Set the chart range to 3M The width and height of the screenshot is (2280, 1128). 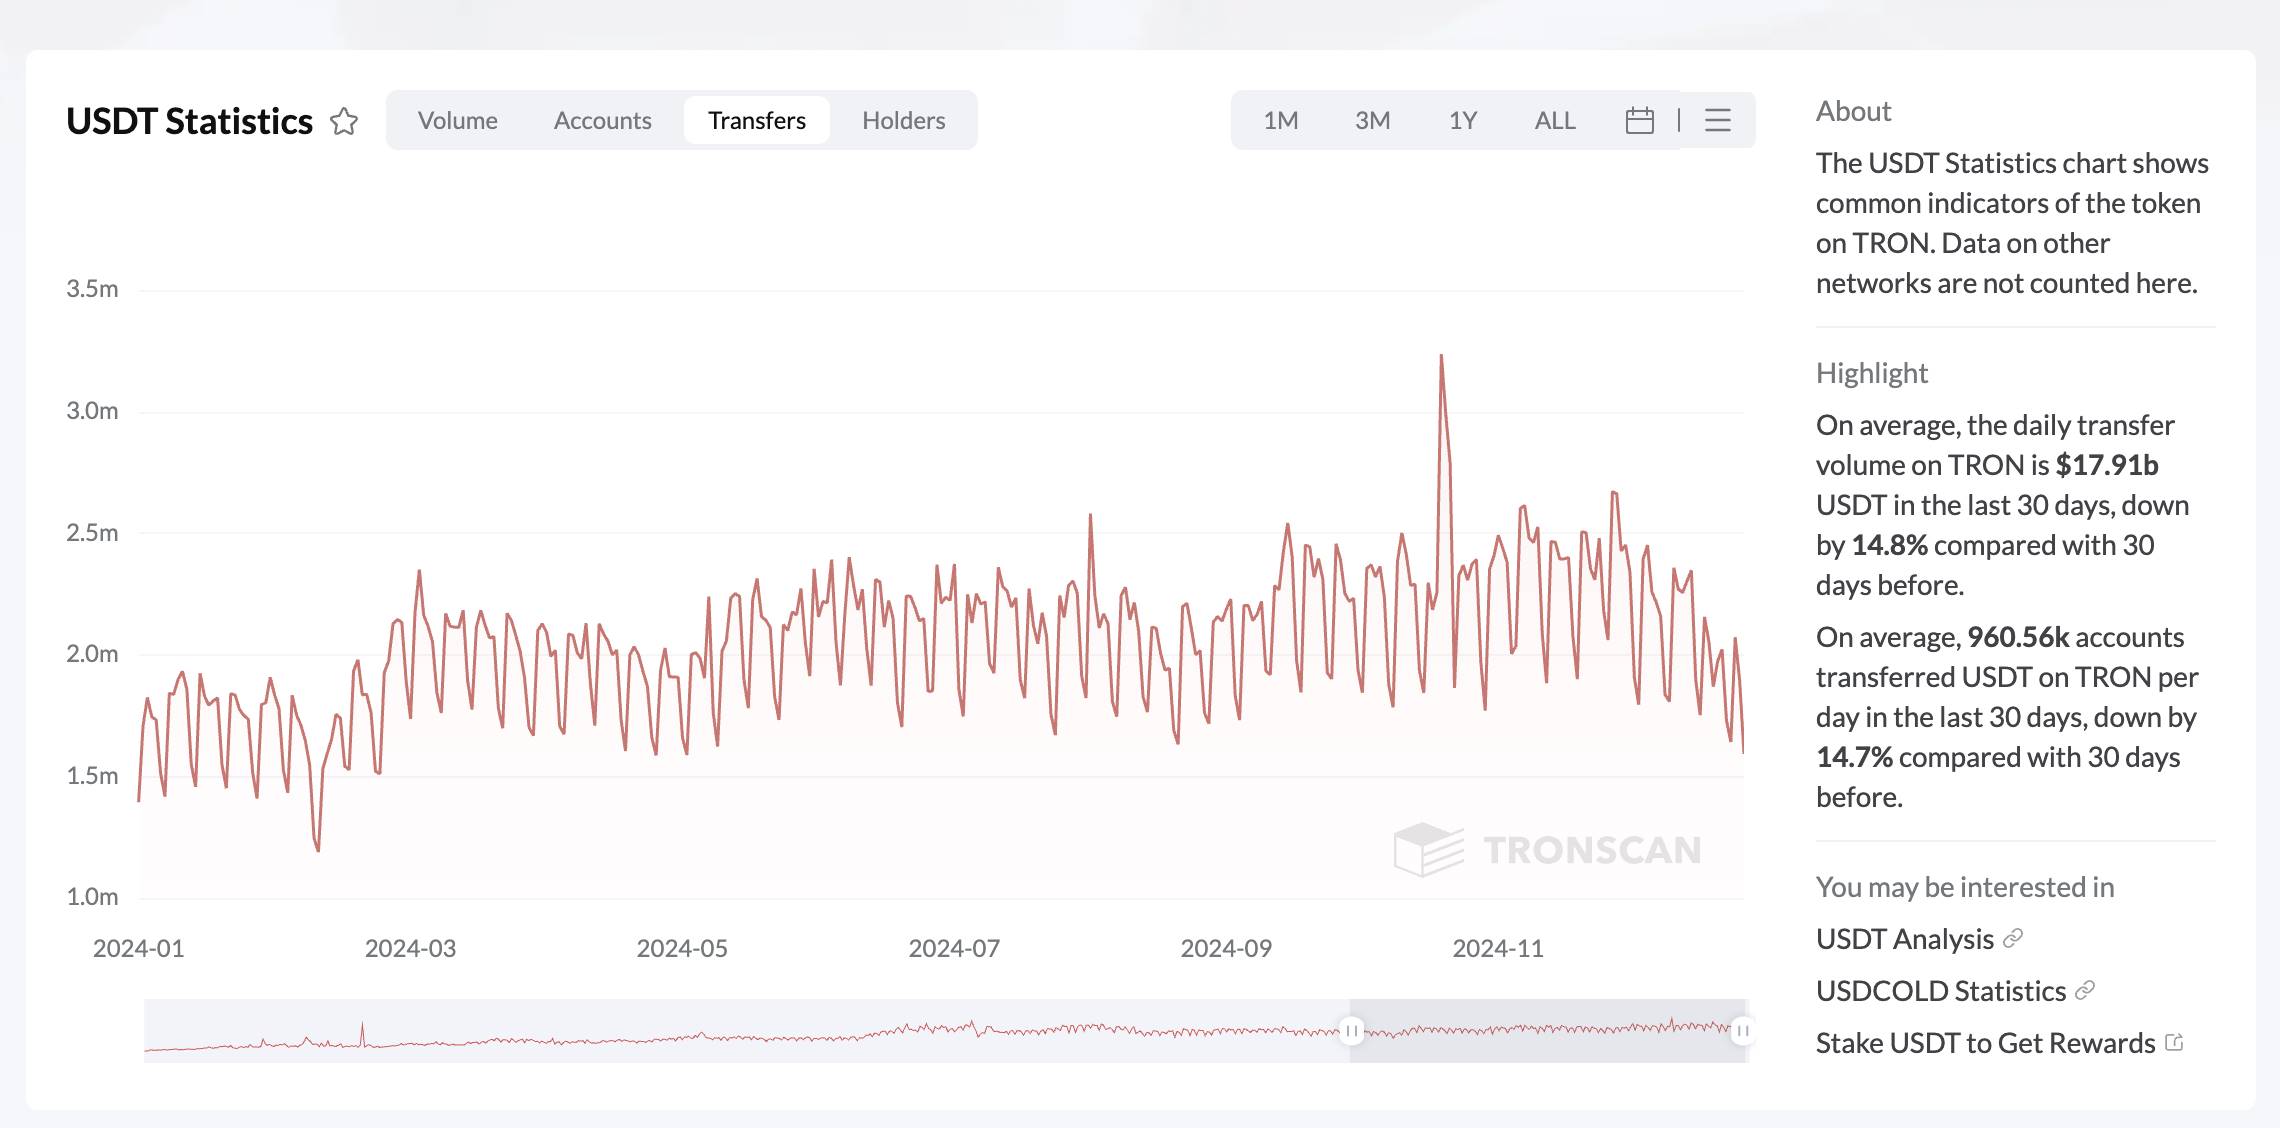1373,120
